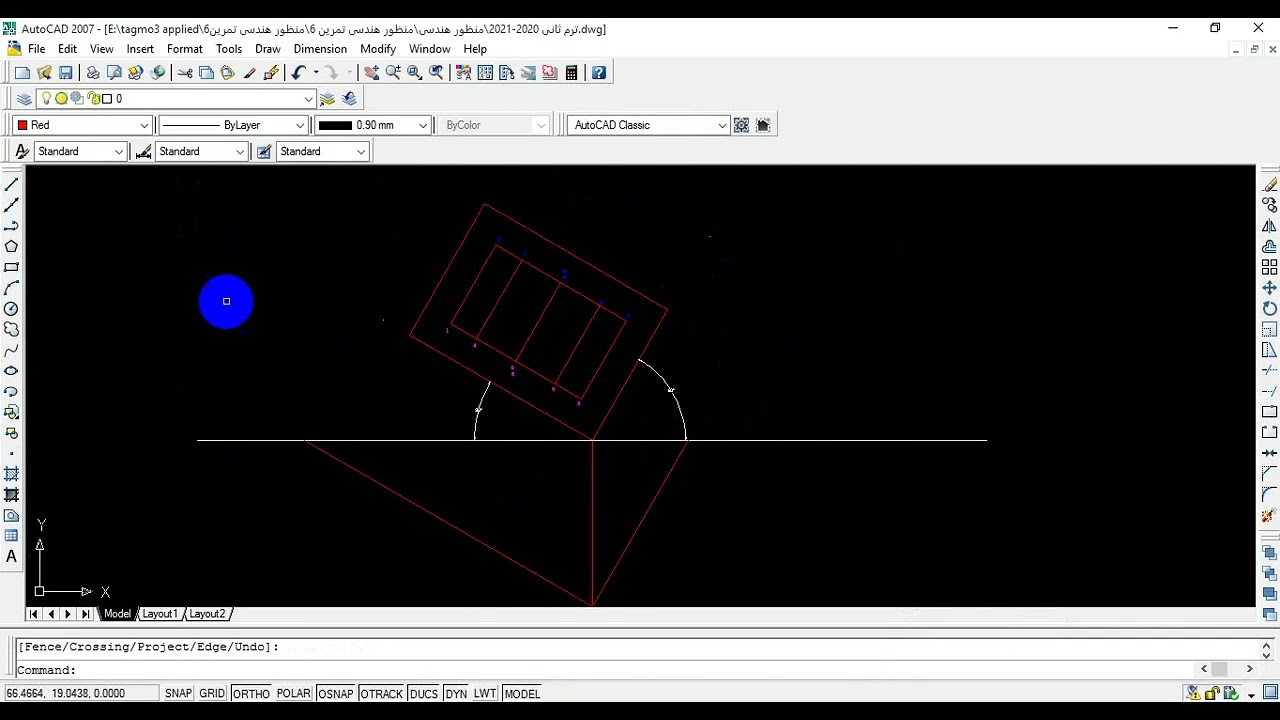
Task: Click the Save floppy disk icon
Action: click(x=66, y=72)
